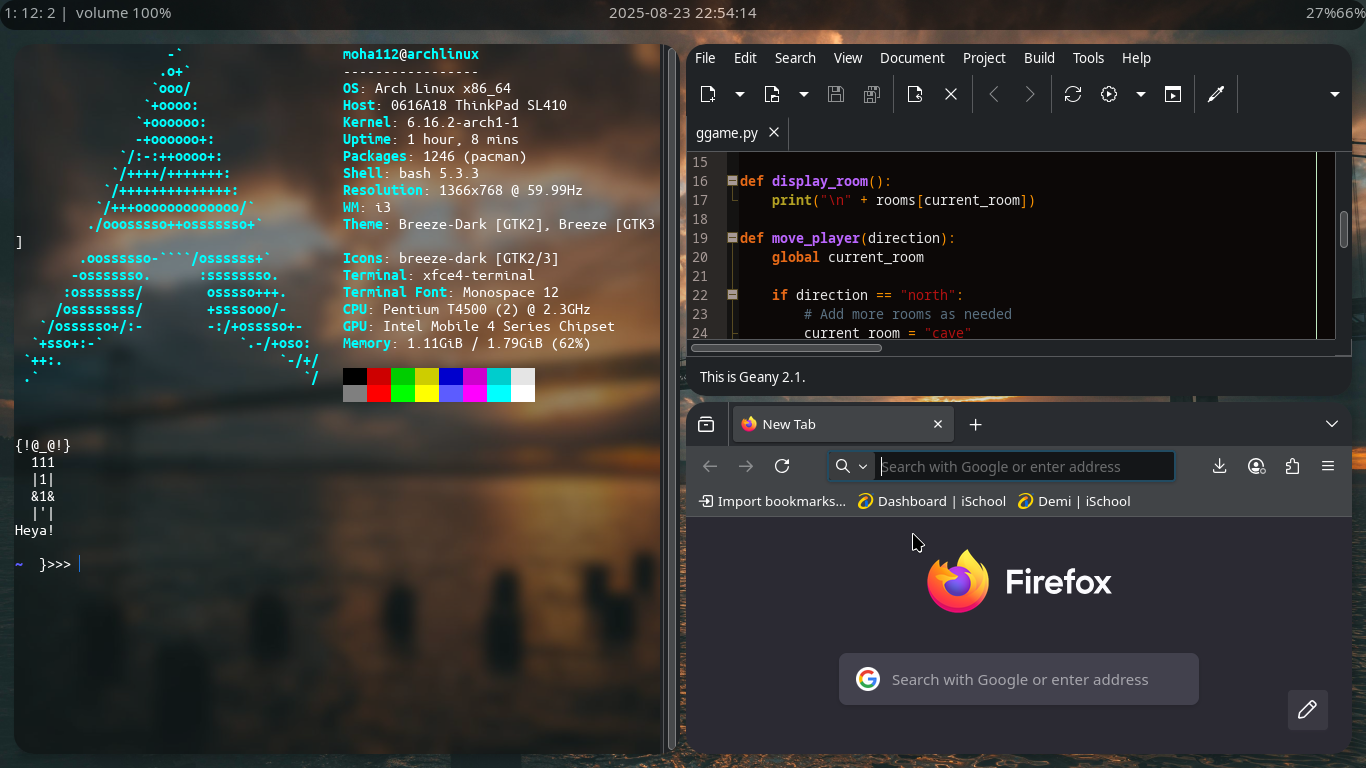Open the File menu in Geany
Image resolution: width=1366 pixels, height=768 pixels.
click(x=705, y=58)
